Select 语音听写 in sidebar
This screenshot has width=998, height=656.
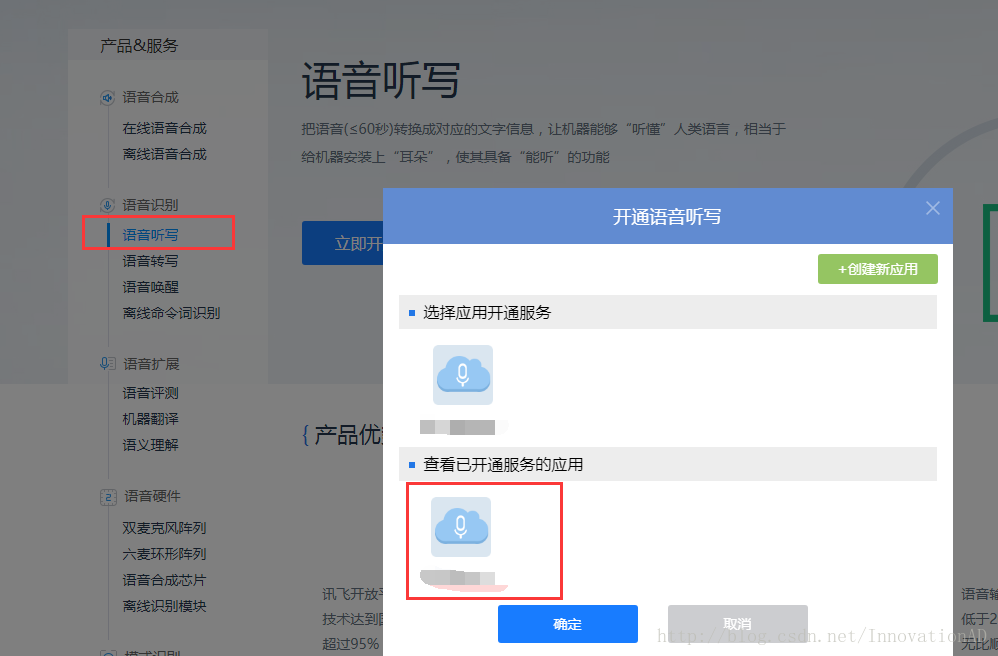[150, 235]
